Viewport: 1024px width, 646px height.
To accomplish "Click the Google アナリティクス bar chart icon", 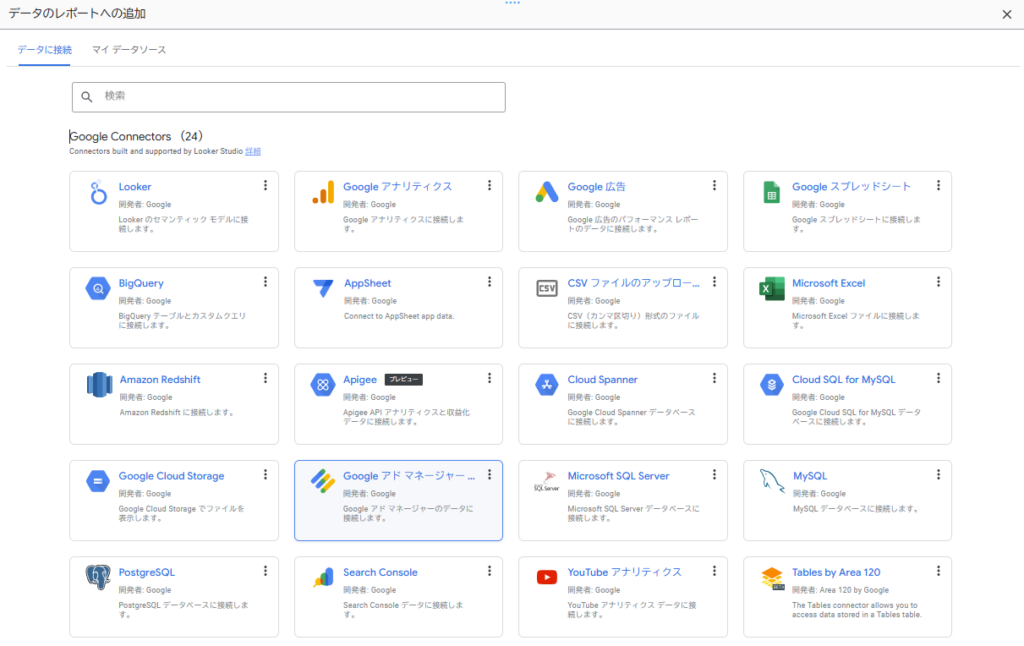I will coord(322,193).
